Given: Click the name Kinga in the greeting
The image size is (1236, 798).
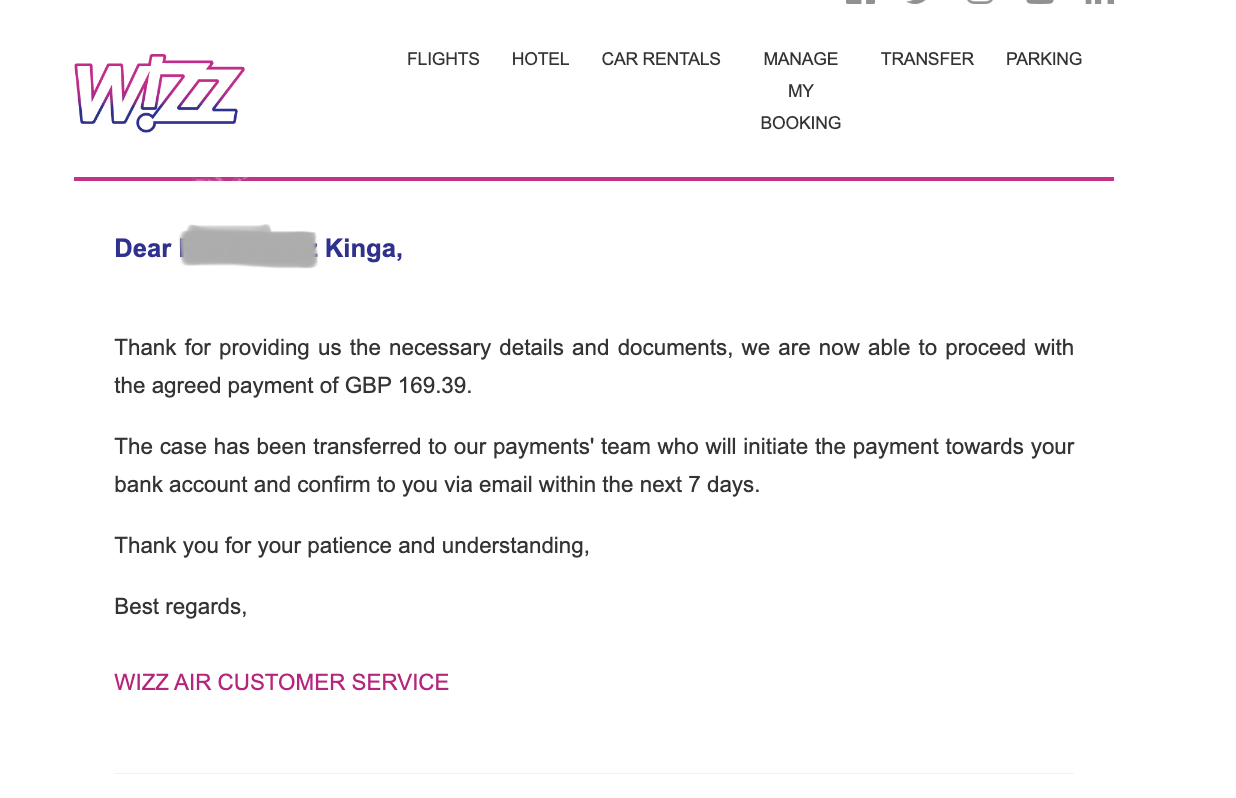Looking at the screenshot, I should [361, 248].
